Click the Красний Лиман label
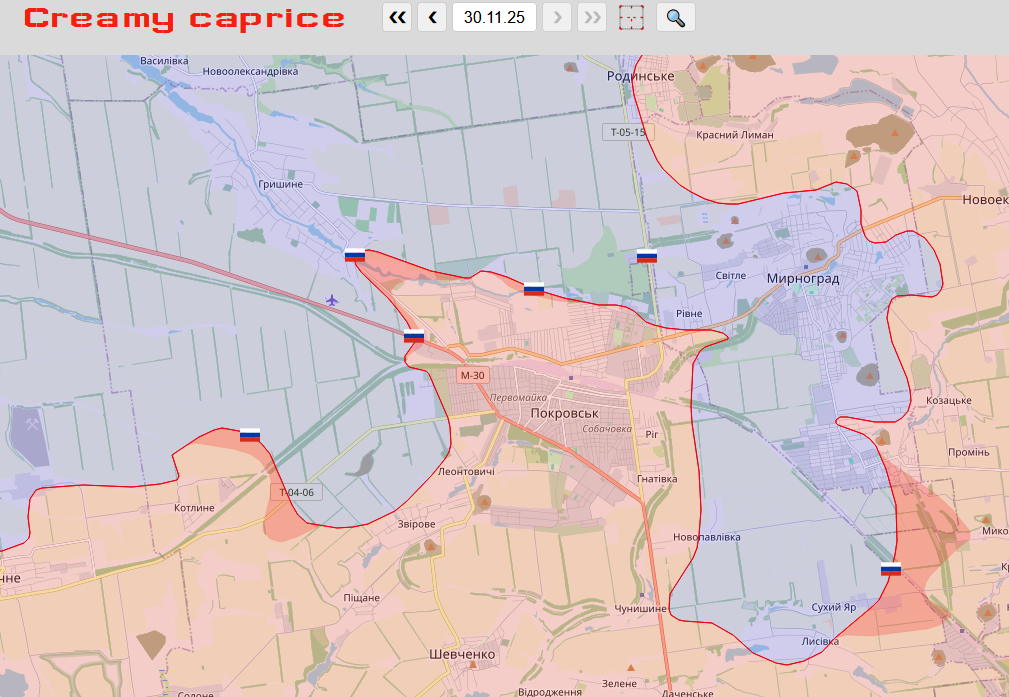1009x697 pixels. point(735,135)
